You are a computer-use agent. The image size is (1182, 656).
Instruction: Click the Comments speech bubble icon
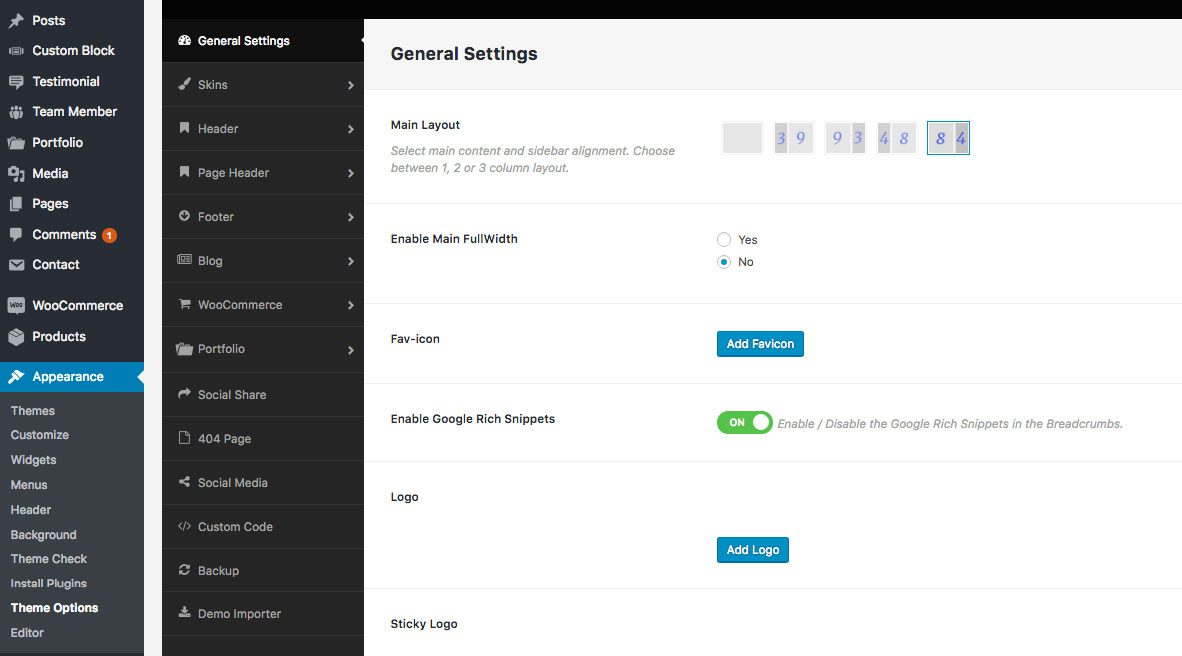[16, 235]
